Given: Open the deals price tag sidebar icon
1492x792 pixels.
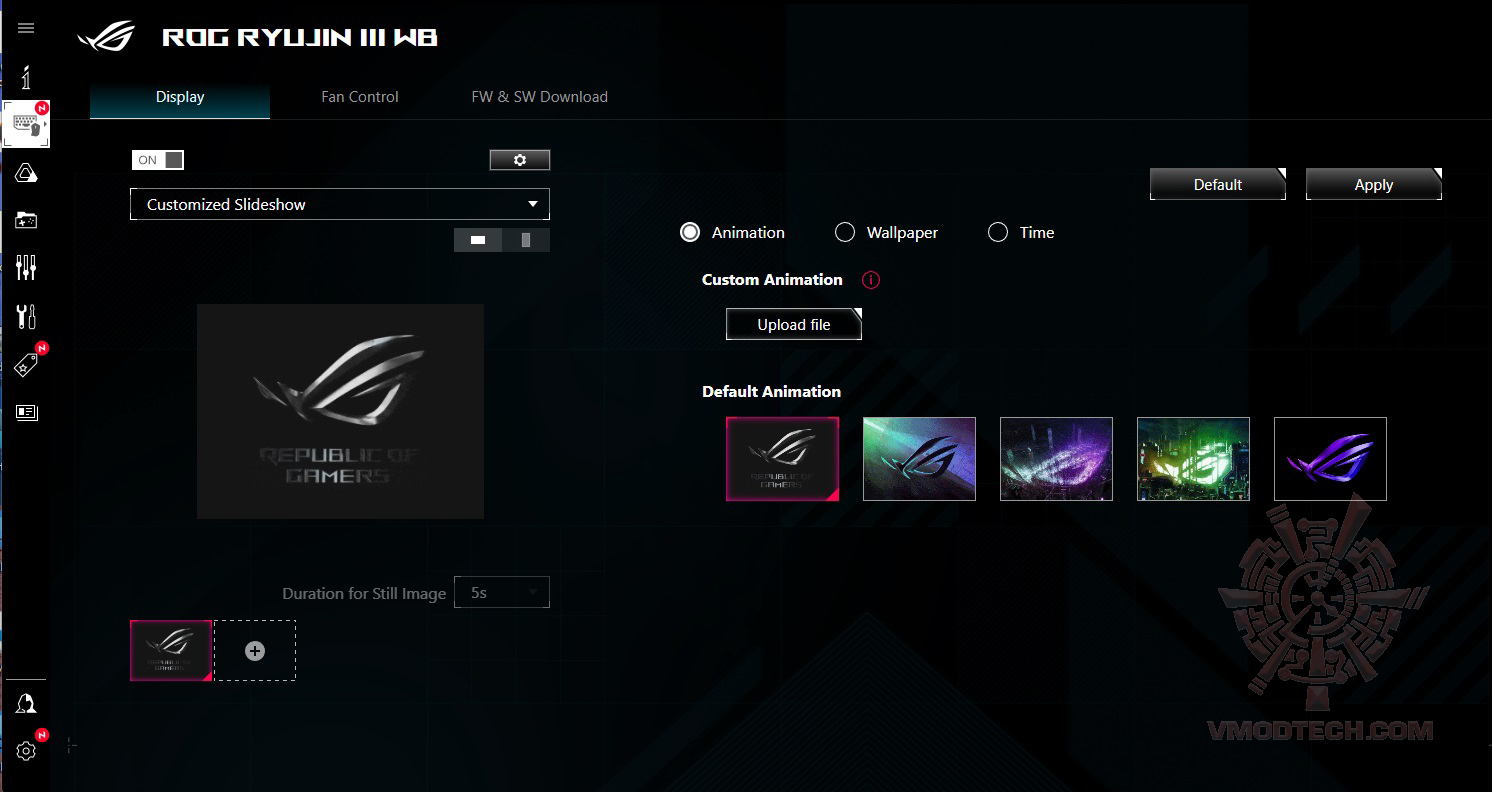Looking at the screenshot, I should pyautogui.click(x=27, y=365).
